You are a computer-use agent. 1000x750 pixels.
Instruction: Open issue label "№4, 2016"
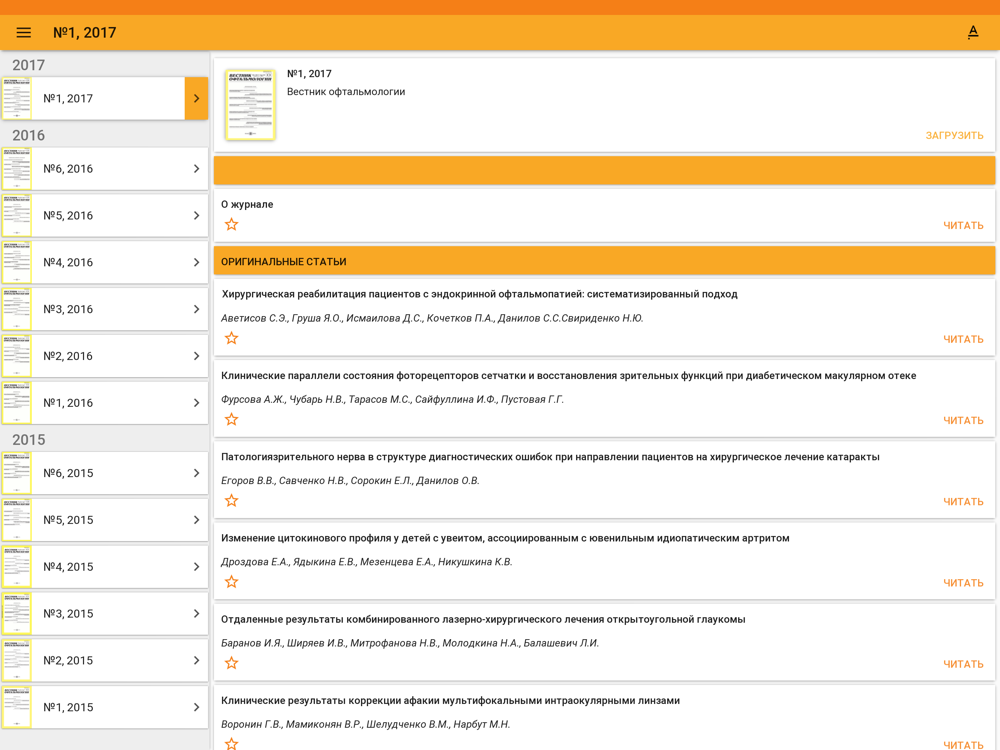68,262
